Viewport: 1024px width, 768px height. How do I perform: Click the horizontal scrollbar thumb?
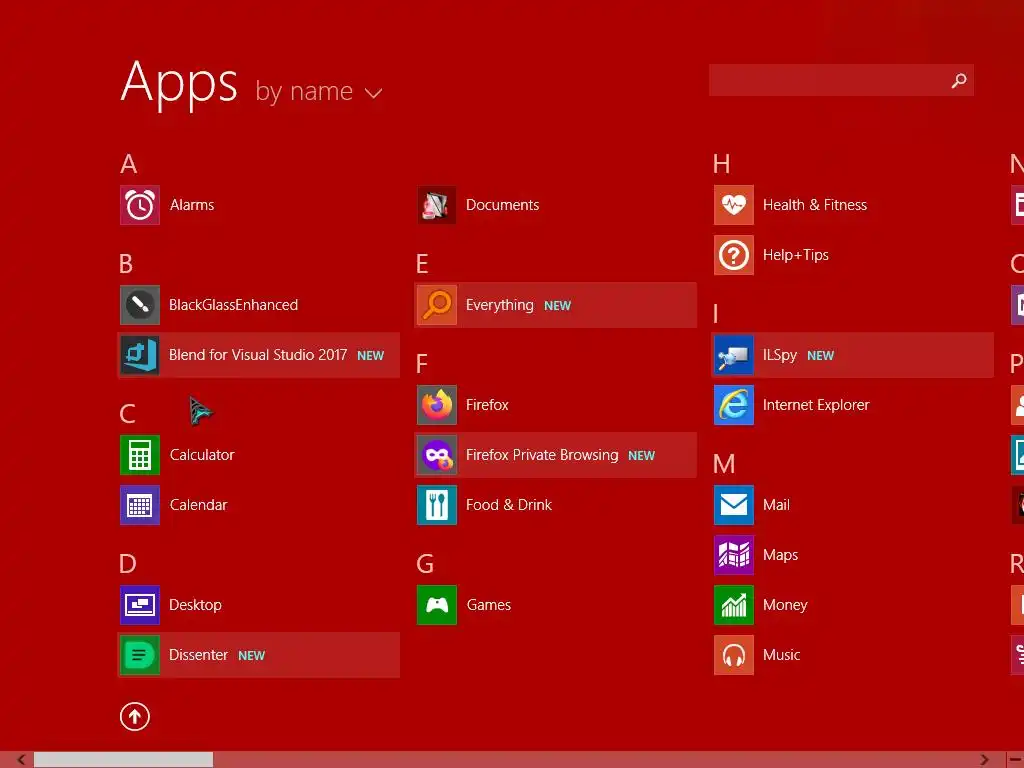(x=123, y=760)
